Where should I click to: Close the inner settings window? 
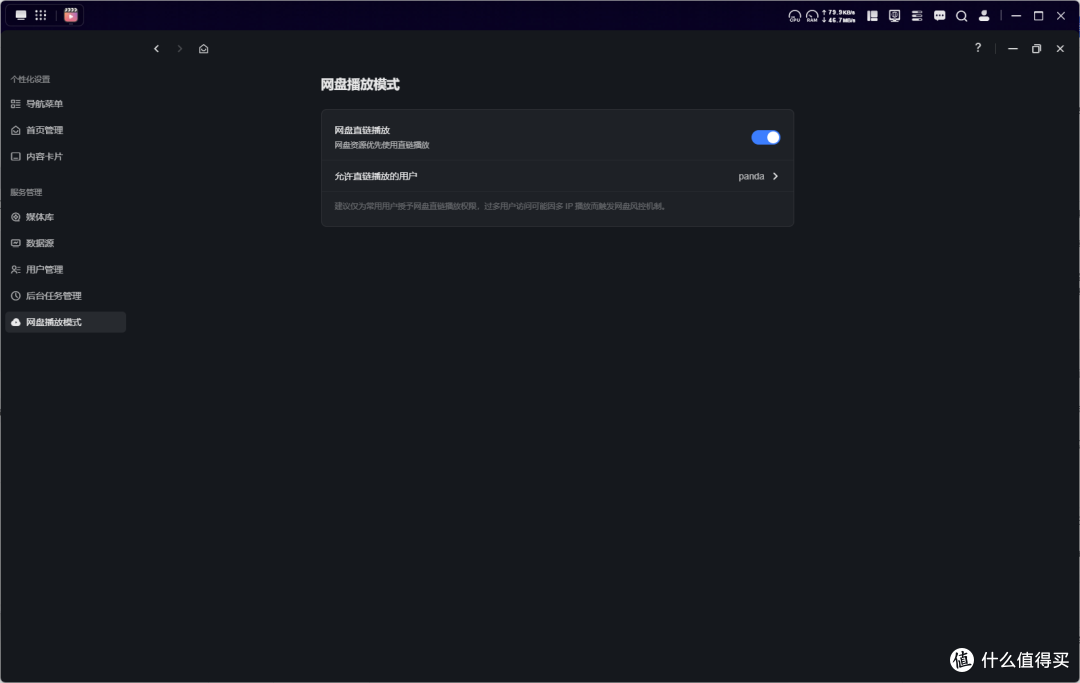coord(1060,49)
